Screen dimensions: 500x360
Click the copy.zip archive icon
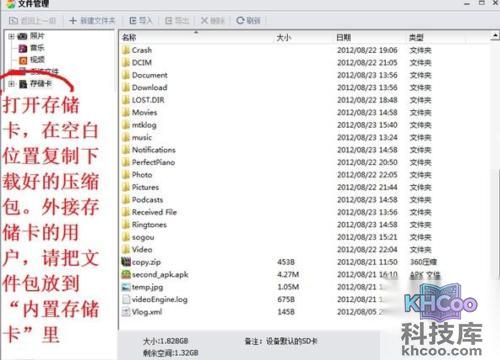[x=126, y=262]
